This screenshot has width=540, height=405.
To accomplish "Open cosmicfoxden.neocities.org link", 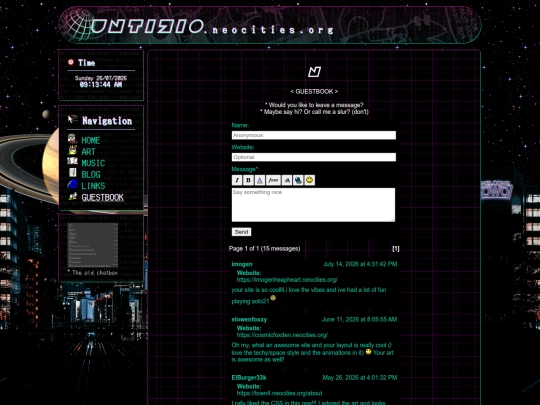I will point(282,335).
